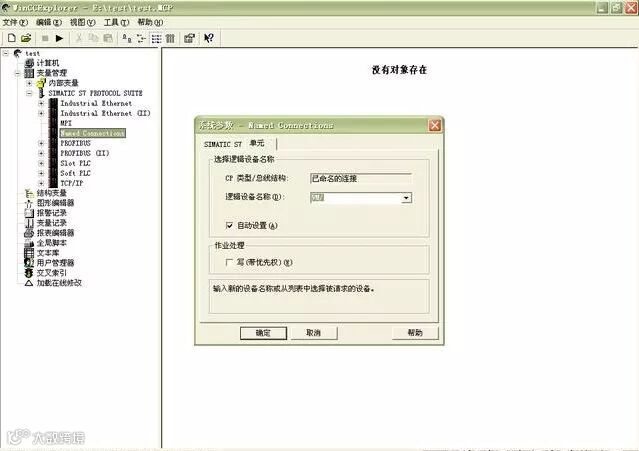Screen dimensions: 639x451
Task: Collapse the test project root node
Action: point(6,53)
